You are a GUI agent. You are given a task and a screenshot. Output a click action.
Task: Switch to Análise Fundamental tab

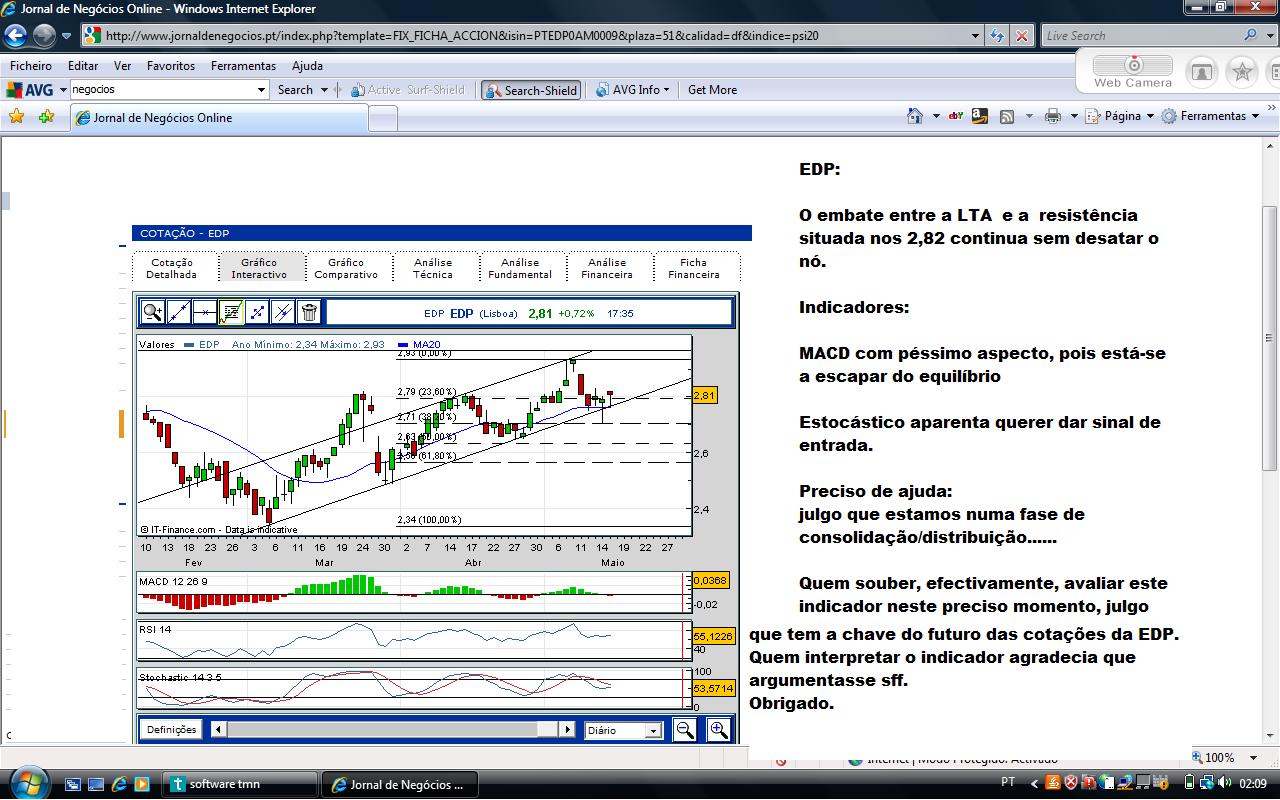point(520,268)
